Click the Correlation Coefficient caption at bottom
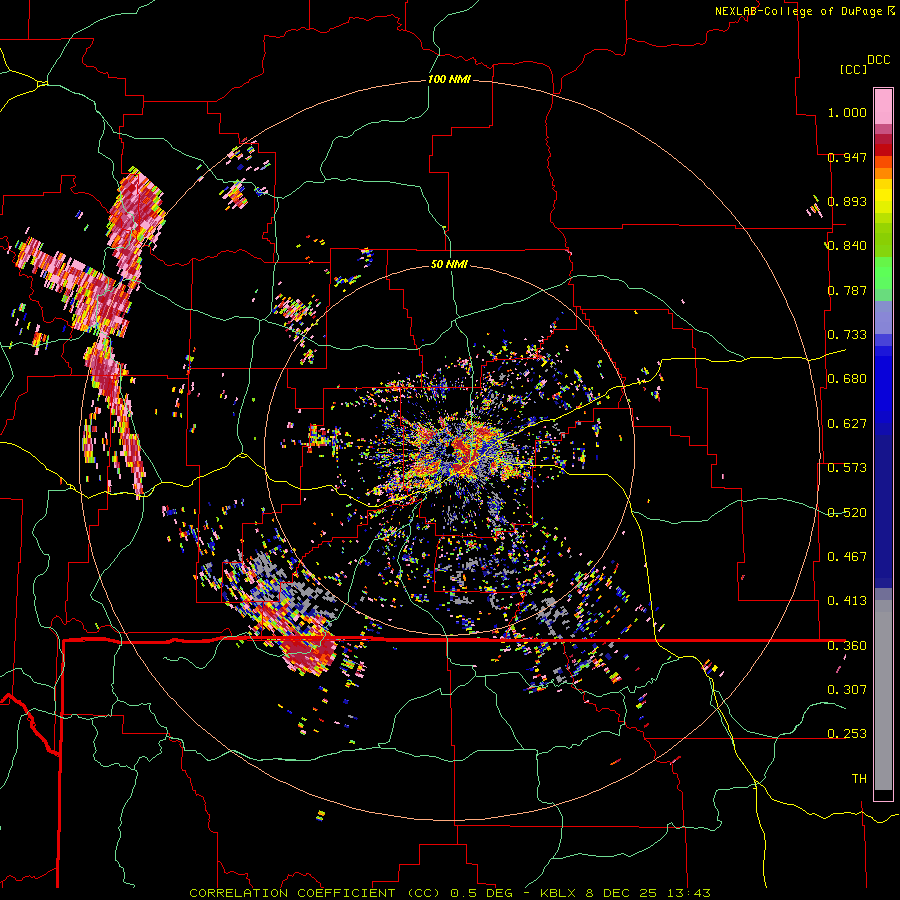Viewport: 900px width, 900px height. pyautogui.click(x=450, y=893)
